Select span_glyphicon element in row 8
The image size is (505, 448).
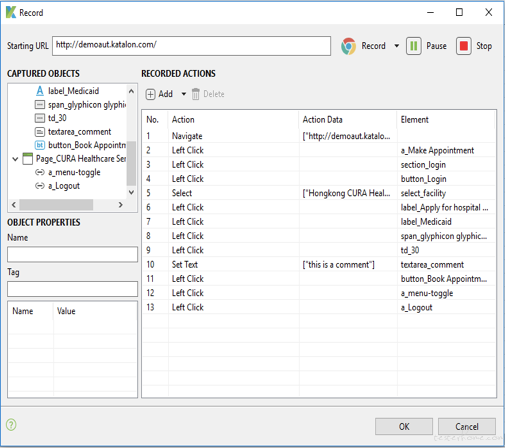point(446,236)
